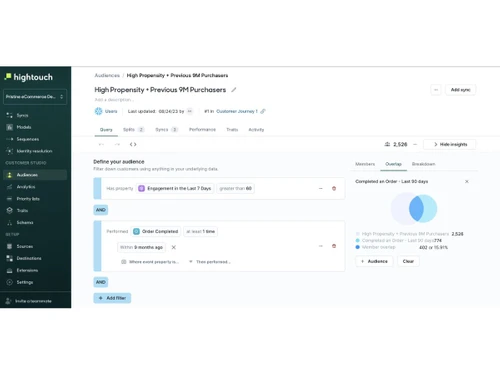Switch to the Syncs tab
The width and height of the screenshot is (500, 375).
point(167,130)
